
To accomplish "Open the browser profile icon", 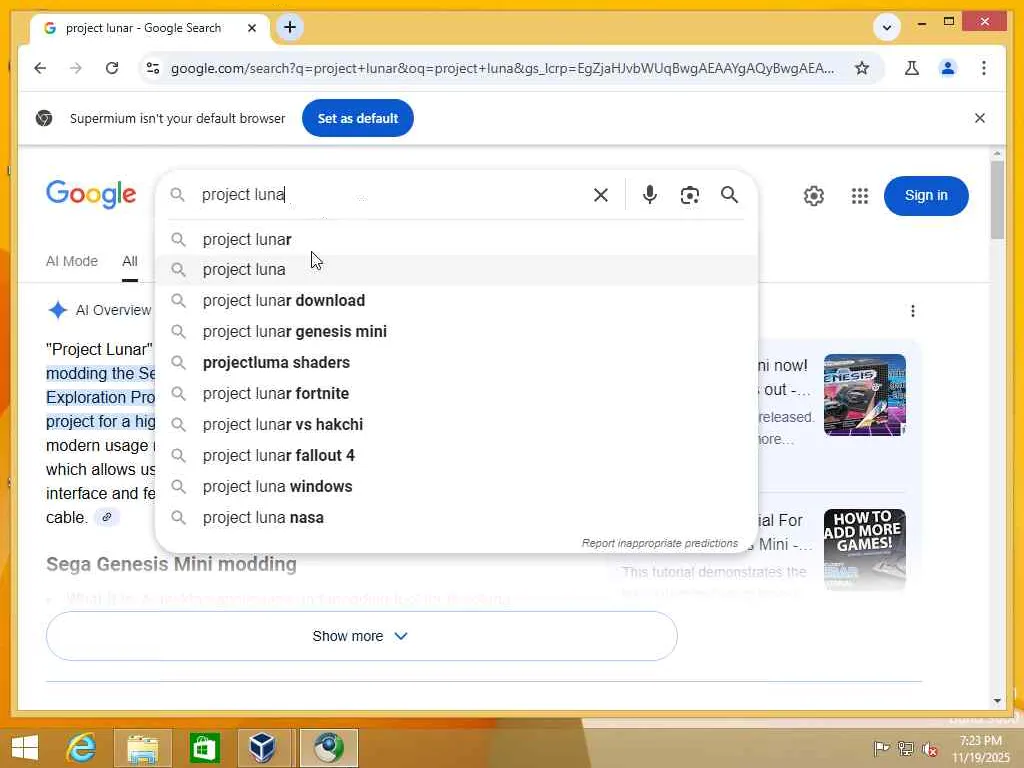I will click(x=948, y=68).
